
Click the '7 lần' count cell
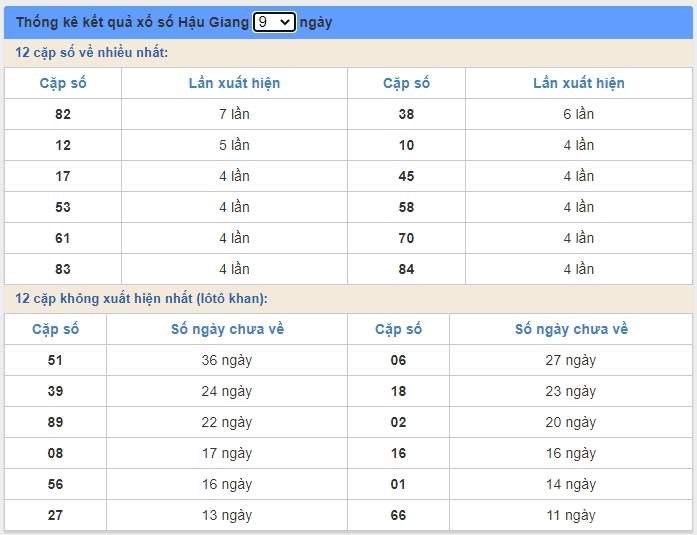tap(234, 114)
